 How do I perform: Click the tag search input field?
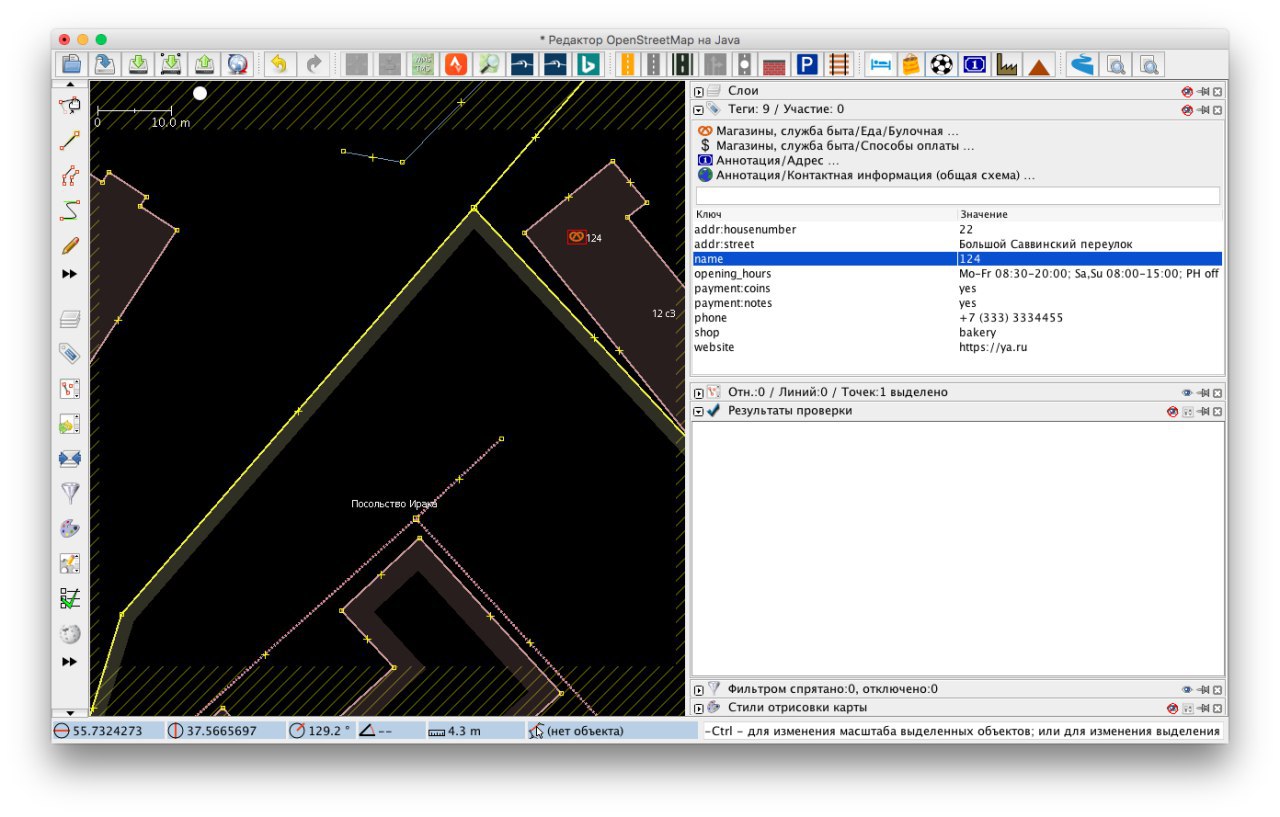click(x=958, y=196)
